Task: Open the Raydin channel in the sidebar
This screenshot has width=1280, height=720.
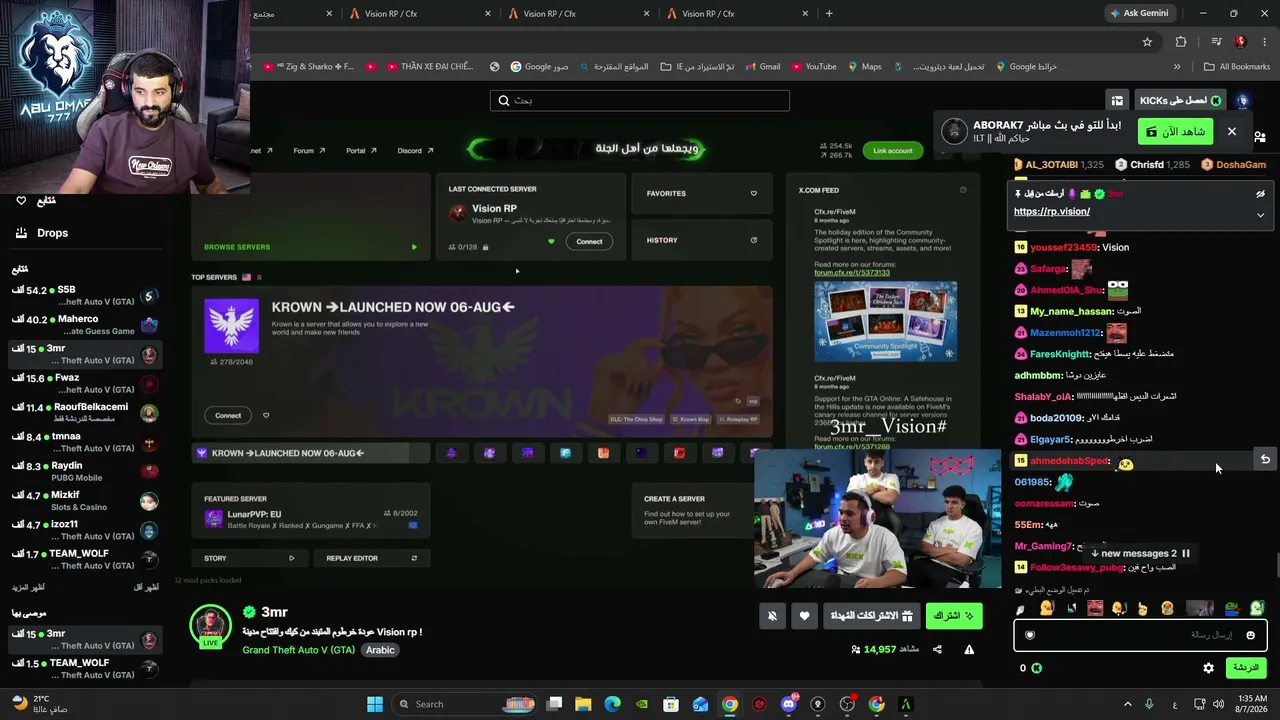Action: [86, 471]
